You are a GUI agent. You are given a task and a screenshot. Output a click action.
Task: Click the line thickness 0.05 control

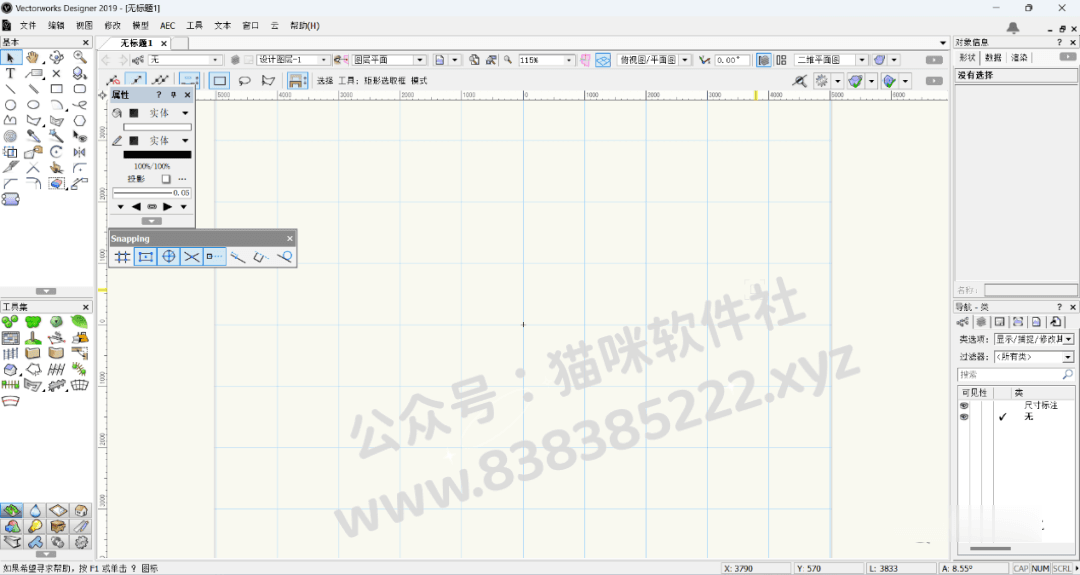152,193
